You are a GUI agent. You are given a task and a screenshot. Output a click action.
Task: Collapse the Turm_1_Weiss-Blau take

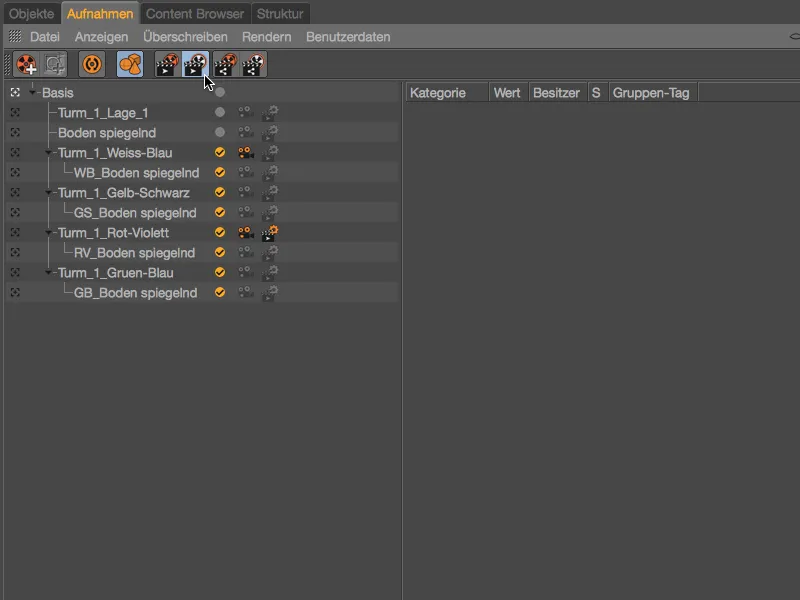tap(48, 153)
